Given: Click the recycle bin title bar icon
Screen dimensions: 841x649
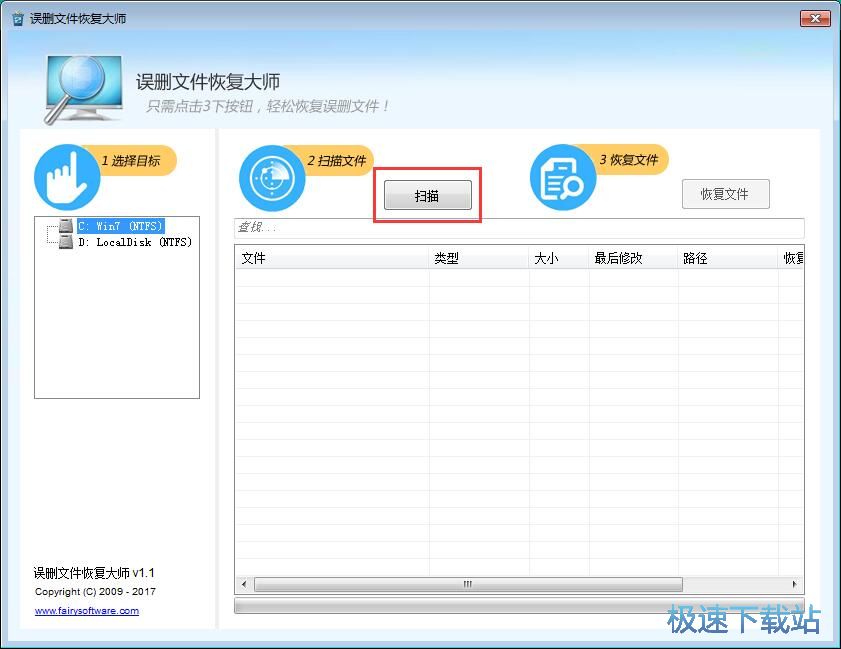Looking at the screenshot, I should (18, 19).
